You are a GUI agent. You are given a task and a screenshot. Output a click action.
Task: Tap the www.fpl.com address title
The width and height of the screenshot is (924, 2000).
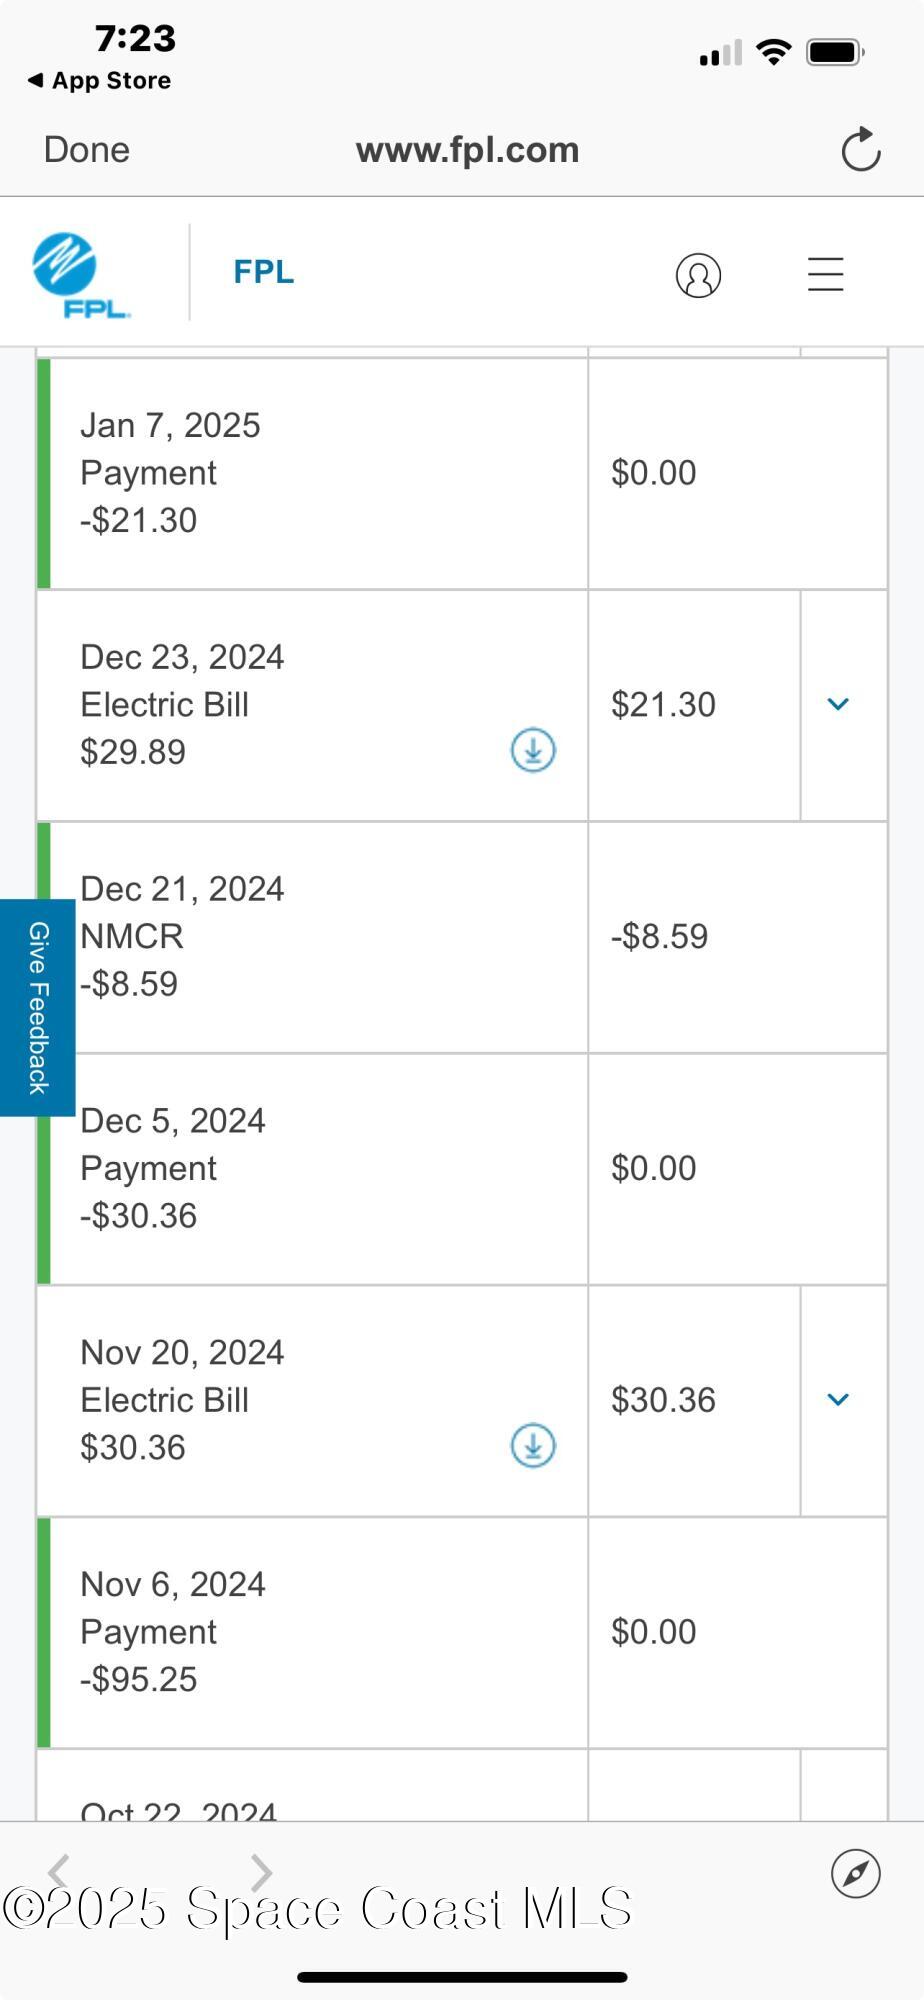(x=467, y=150)
